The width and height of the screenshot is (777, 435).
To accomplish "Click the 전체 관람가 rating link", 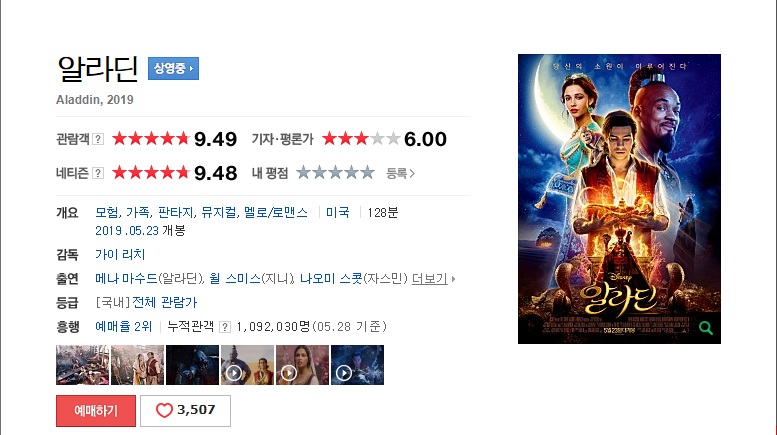I will [x=165, y=302].
